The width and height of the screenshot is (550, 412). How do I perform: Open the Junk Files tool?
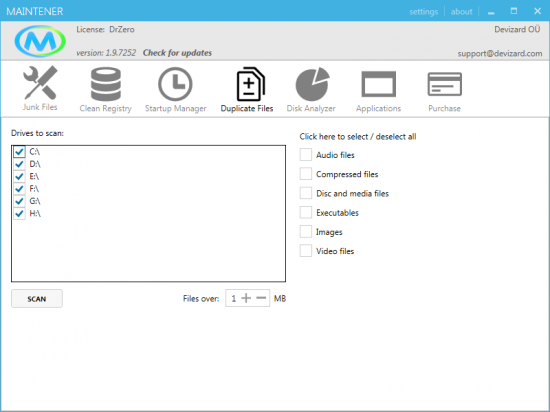pyautogui.click(x=40, y=88)
